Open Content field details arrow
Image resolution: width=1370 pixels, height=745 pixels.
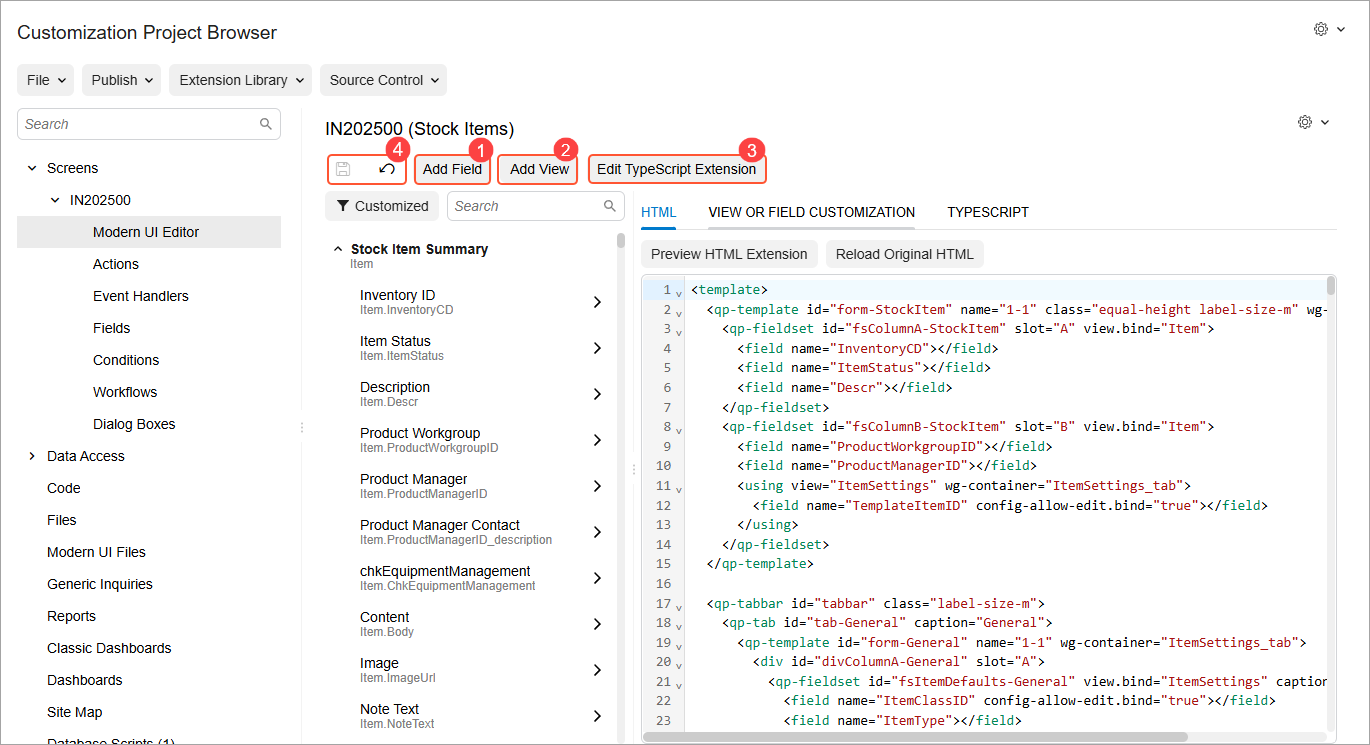point(597,624)
